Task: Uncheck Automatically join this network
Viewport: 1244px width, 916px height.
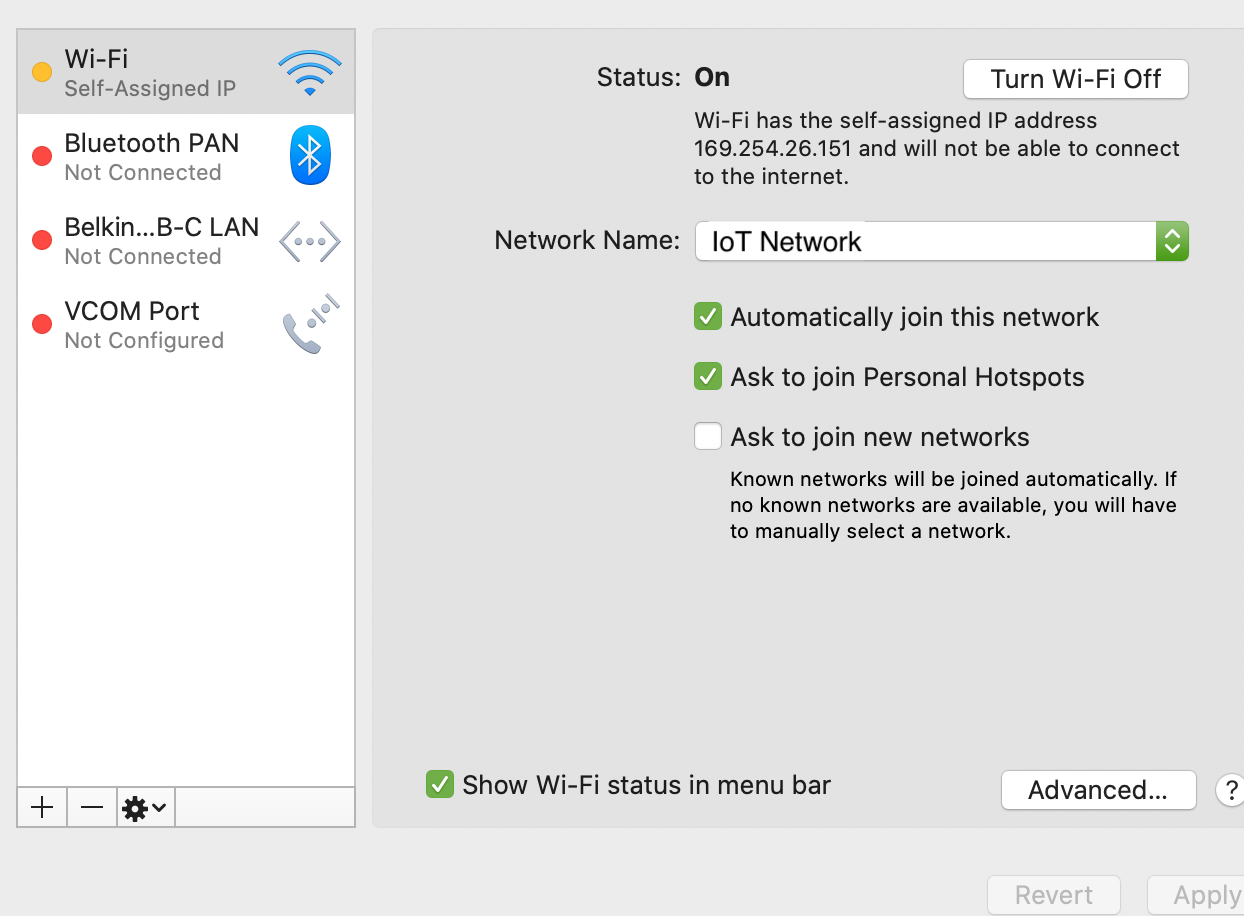Action: click(708, 317)
